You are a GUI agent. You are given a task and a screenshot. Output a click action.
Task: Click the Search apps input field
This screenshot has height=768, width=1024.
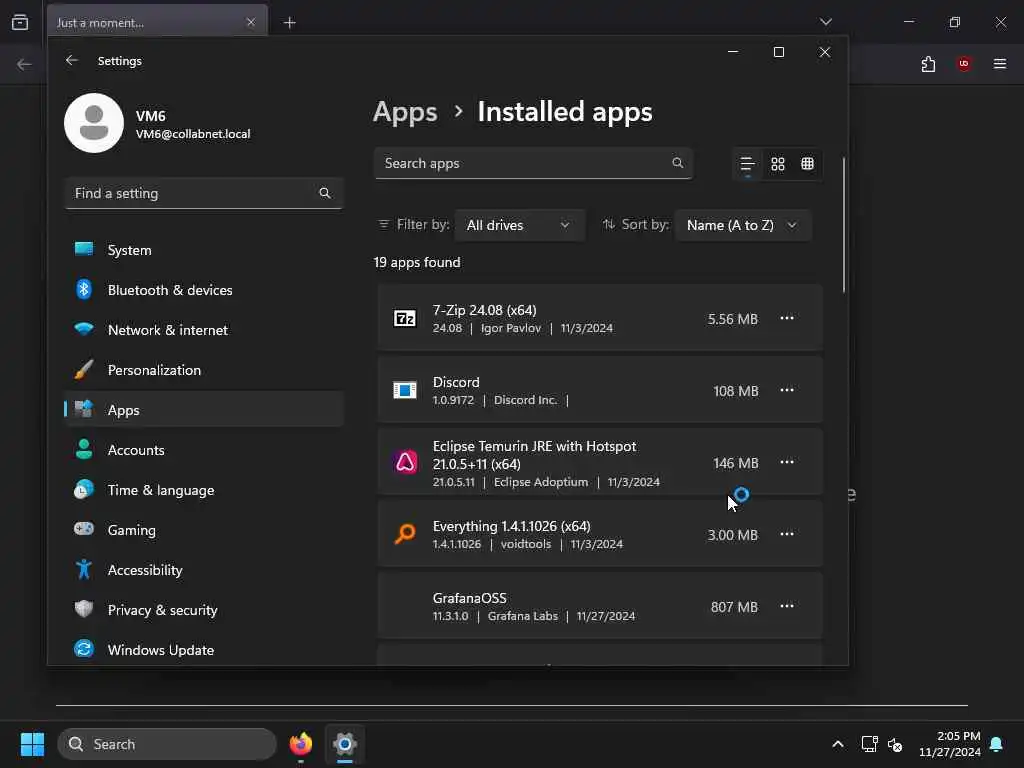pyautogui.click(x=533, y=163)
